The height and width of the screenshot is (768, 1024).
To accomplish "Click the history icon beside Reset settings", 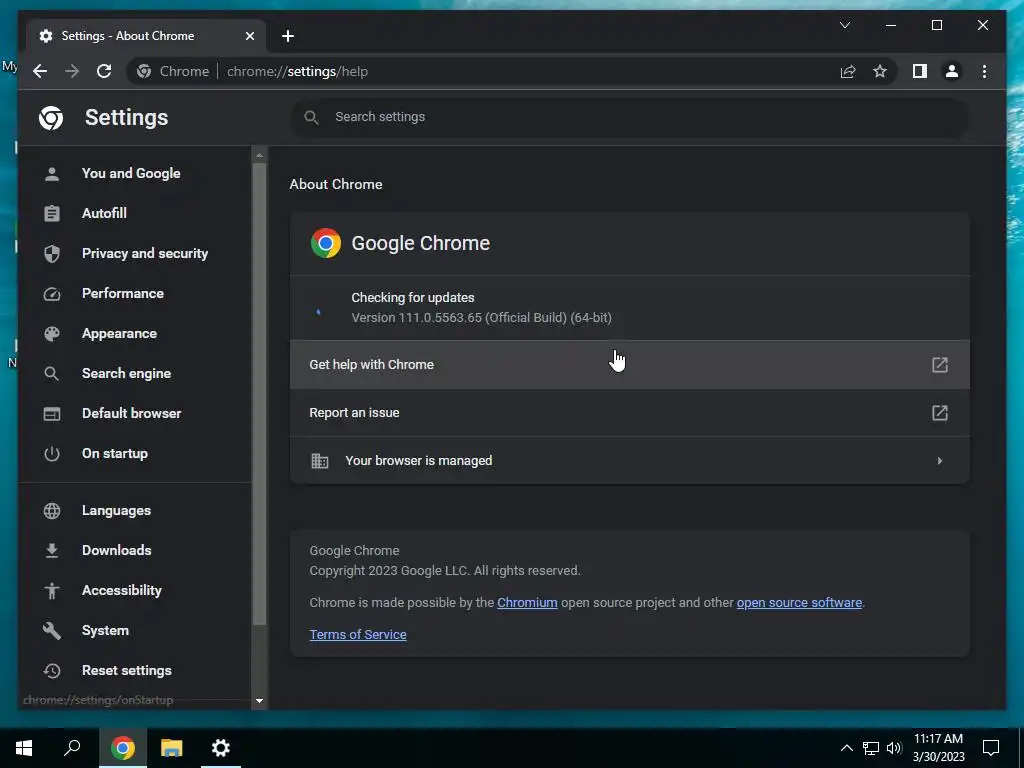I will pos(52,670).
